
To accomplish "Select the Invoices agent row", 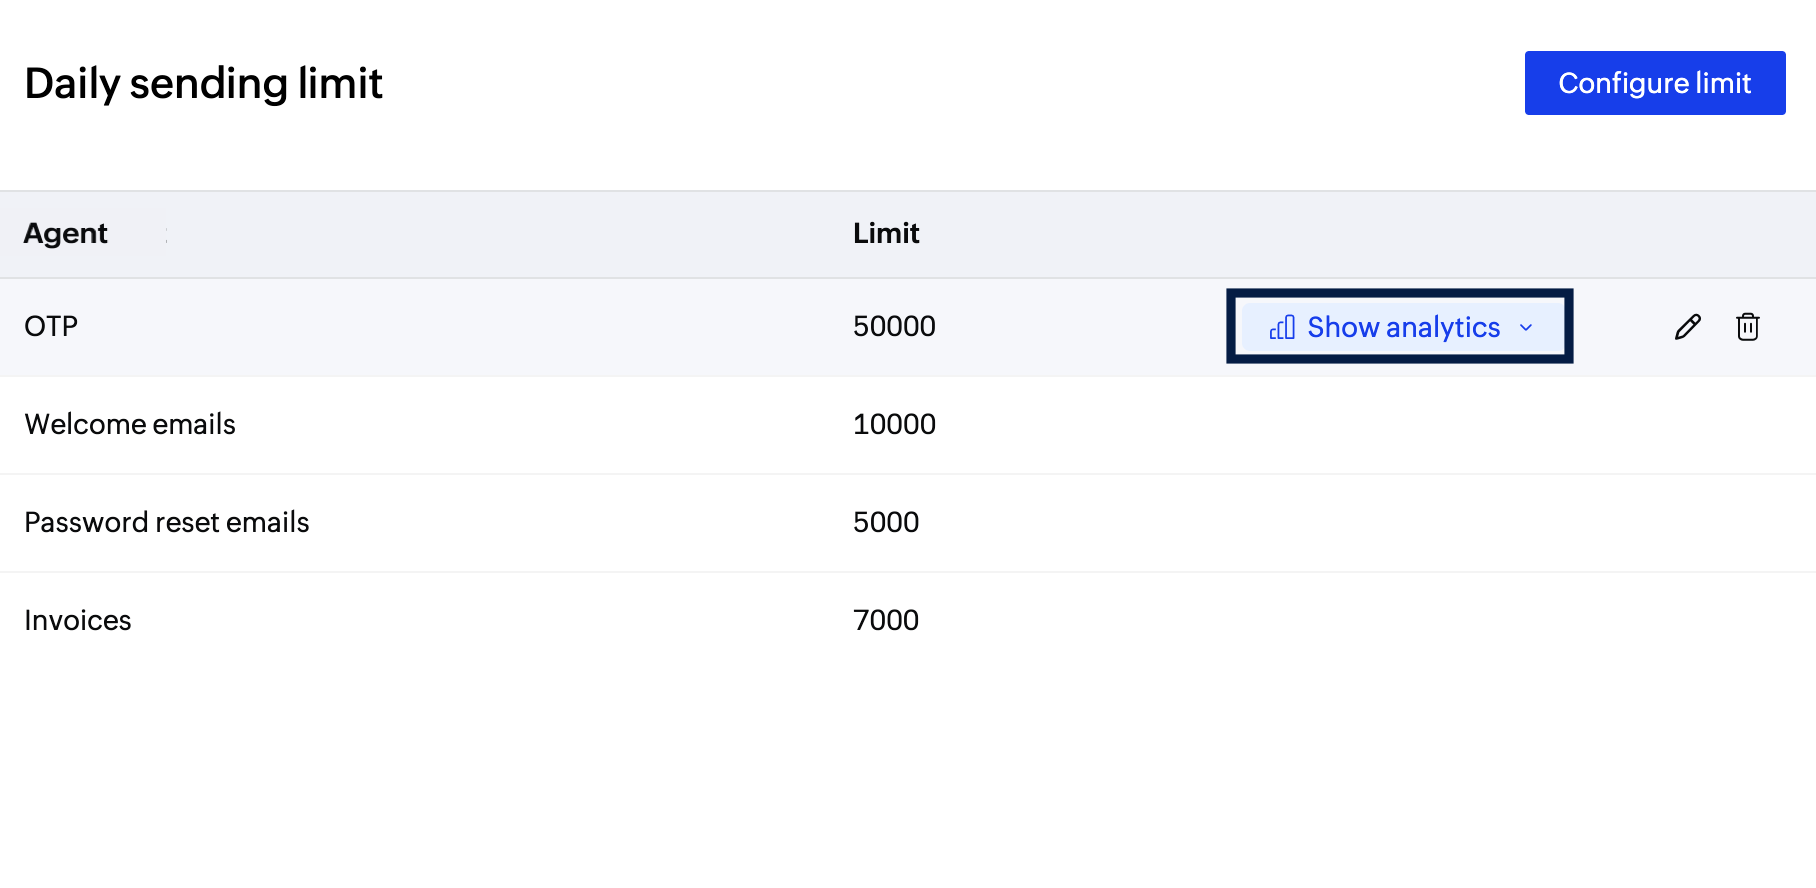I will click(x=77, y=620).
